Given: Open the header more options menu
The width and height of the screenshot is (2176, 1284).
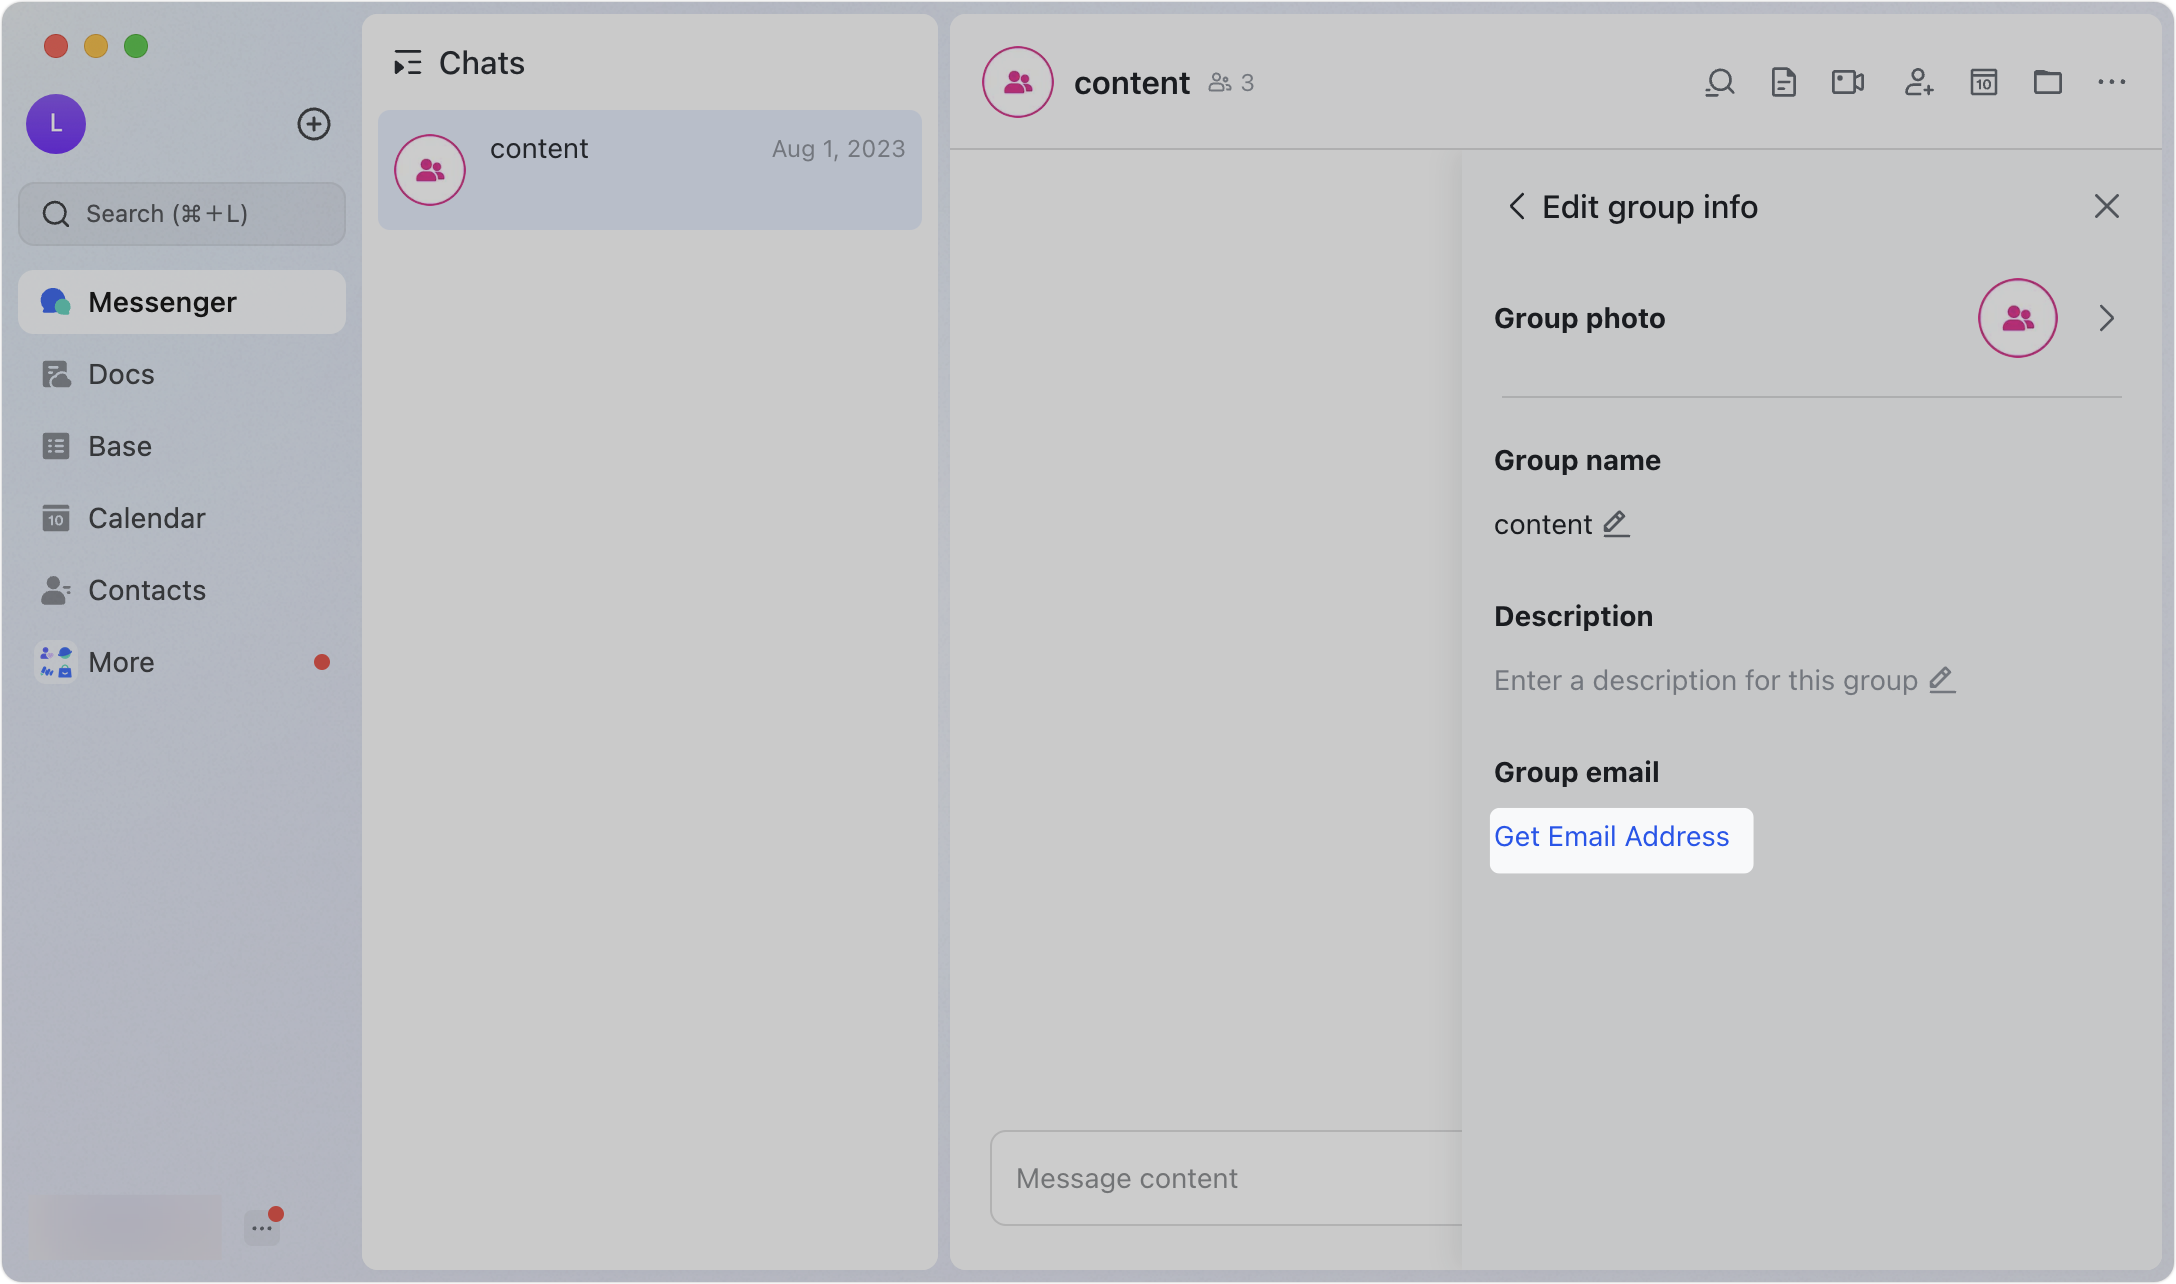Looking at the screenshot, I should click(2112, 82).
